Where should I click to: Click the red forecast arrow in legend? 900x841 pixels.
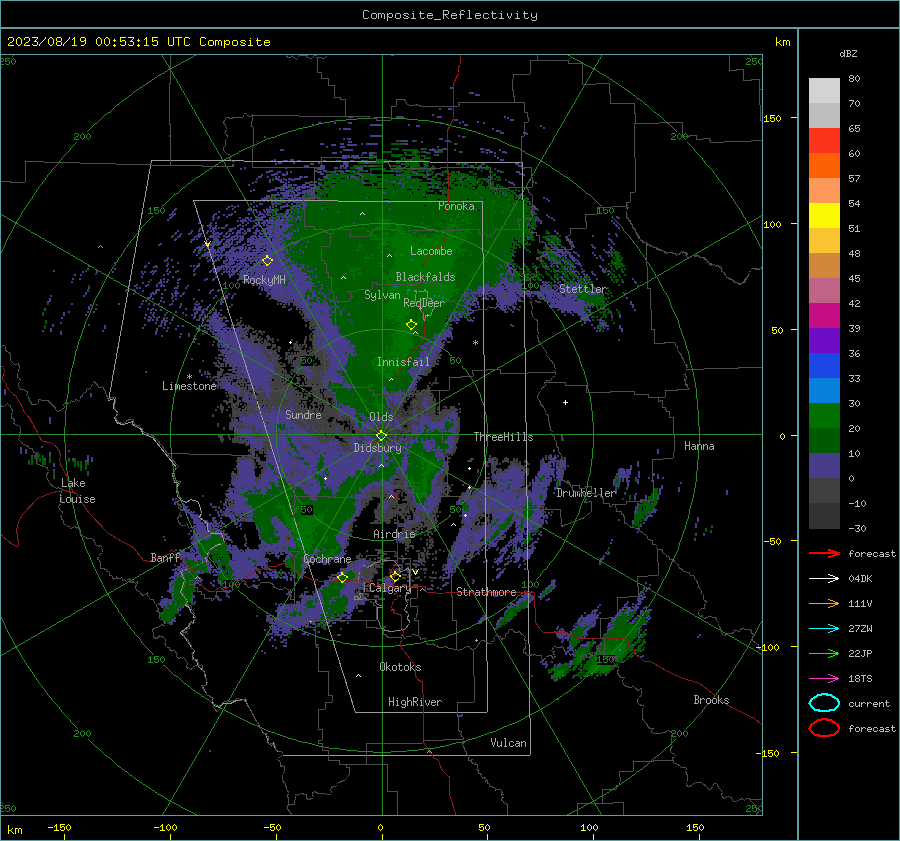pyautogui.click(x=824, y=553)
